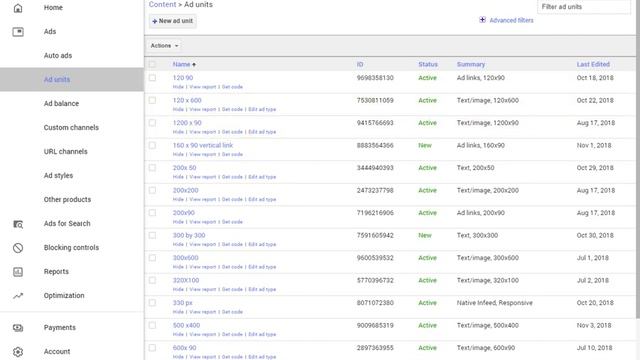Check the box for 1200 x 90 unit
Screen dimensions: 640x360
pos(152,122)
